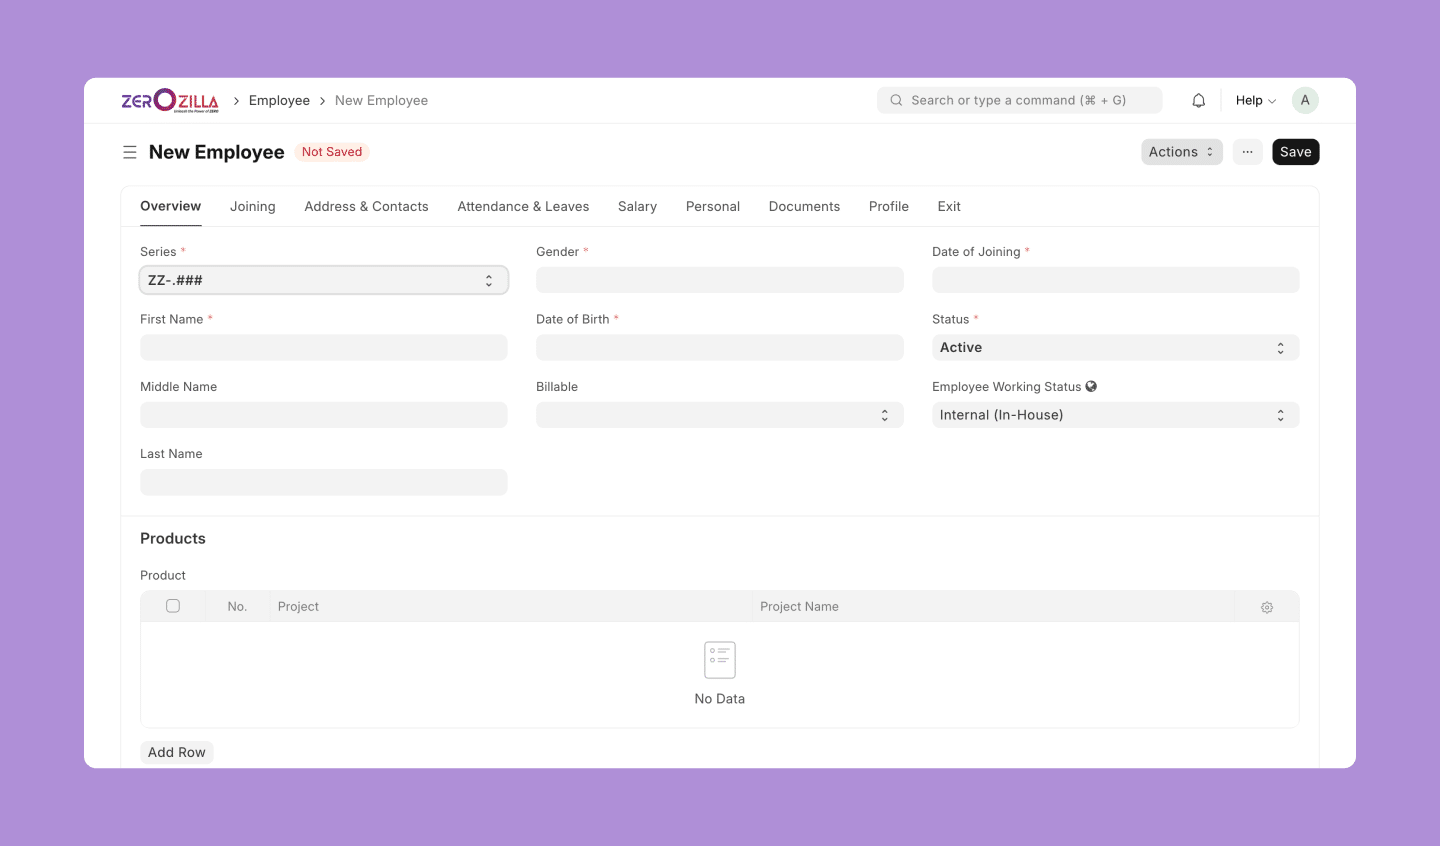
Task: Expand the Status dropdown
Action: pos(1115,348)
